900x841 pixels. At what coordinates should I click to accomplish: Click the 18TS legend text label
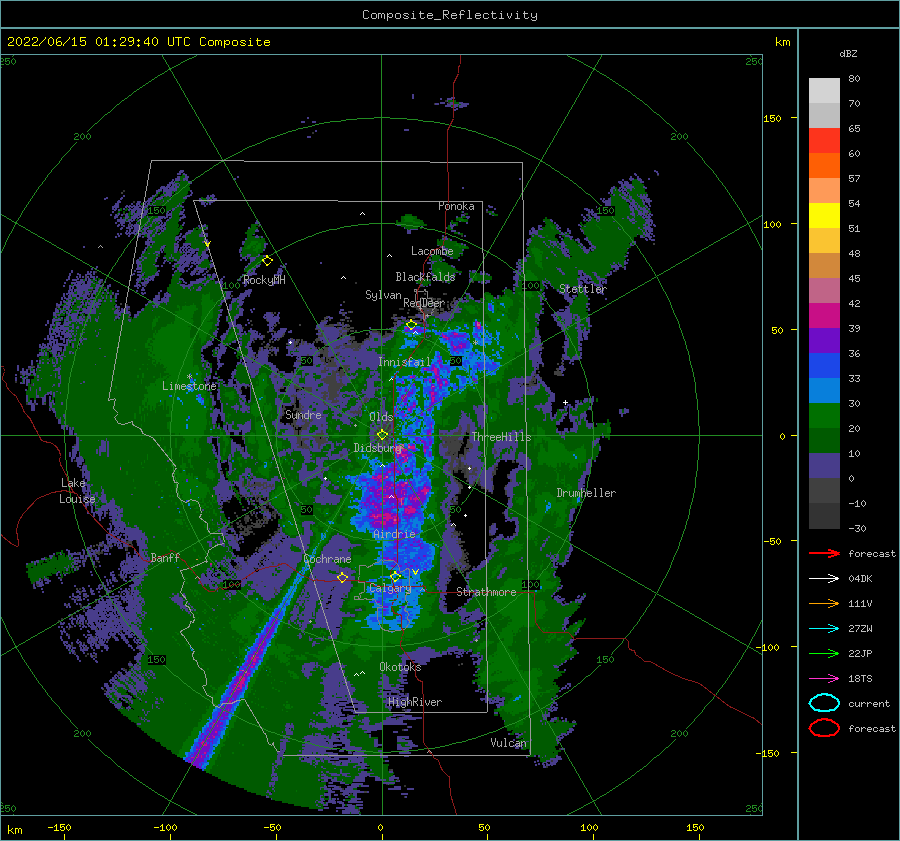tap(860, 678)
